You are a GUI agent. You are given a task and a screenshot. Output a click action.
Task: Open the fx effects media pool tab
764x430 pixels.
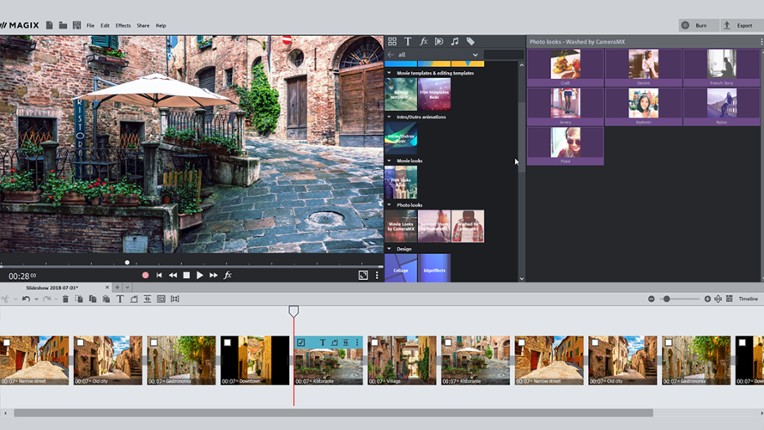423,42
